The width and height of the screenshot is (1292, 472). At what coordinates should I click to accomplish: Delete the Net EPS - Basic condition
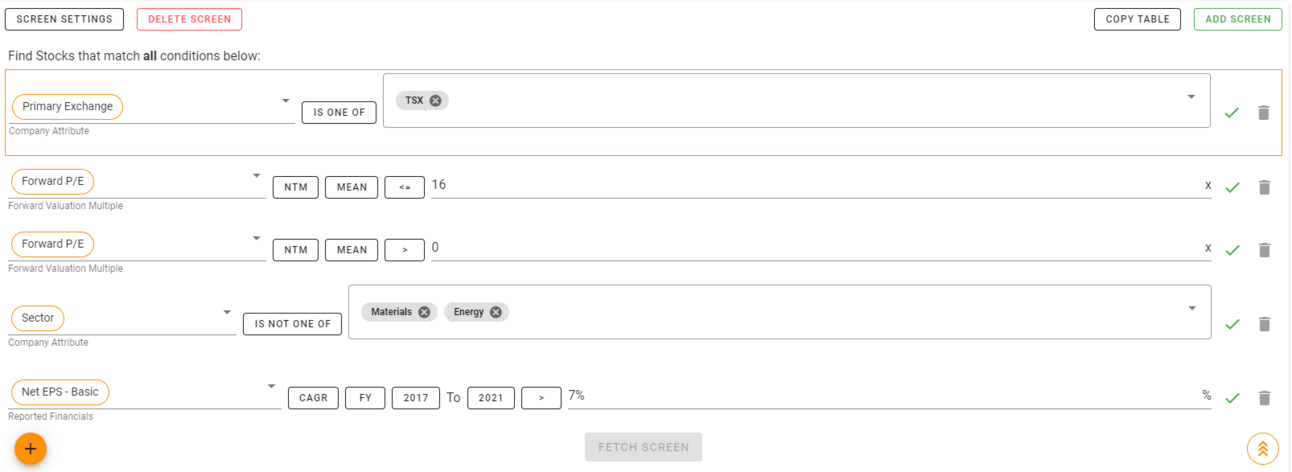[x=1264, y=398]
